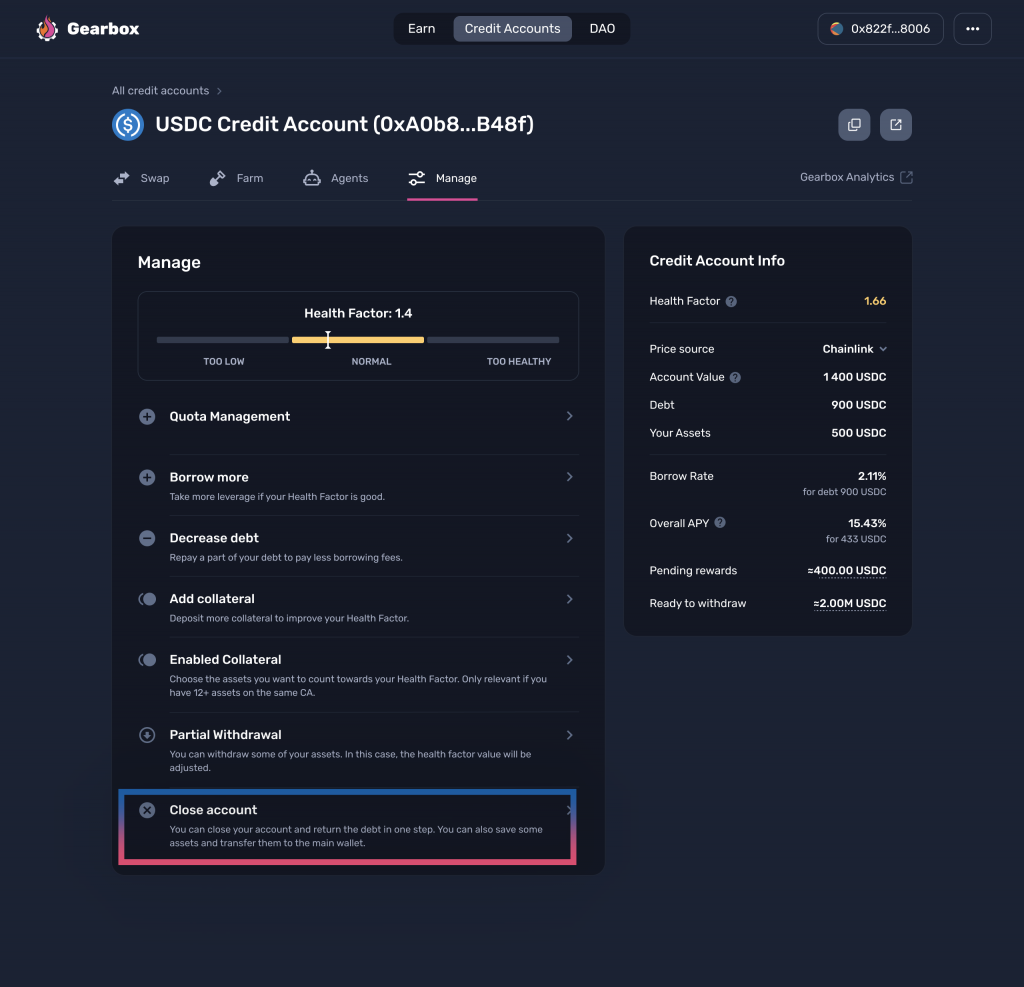Select the Manage tab
The width and height of the screenshot is (1024, 987).
442,178
